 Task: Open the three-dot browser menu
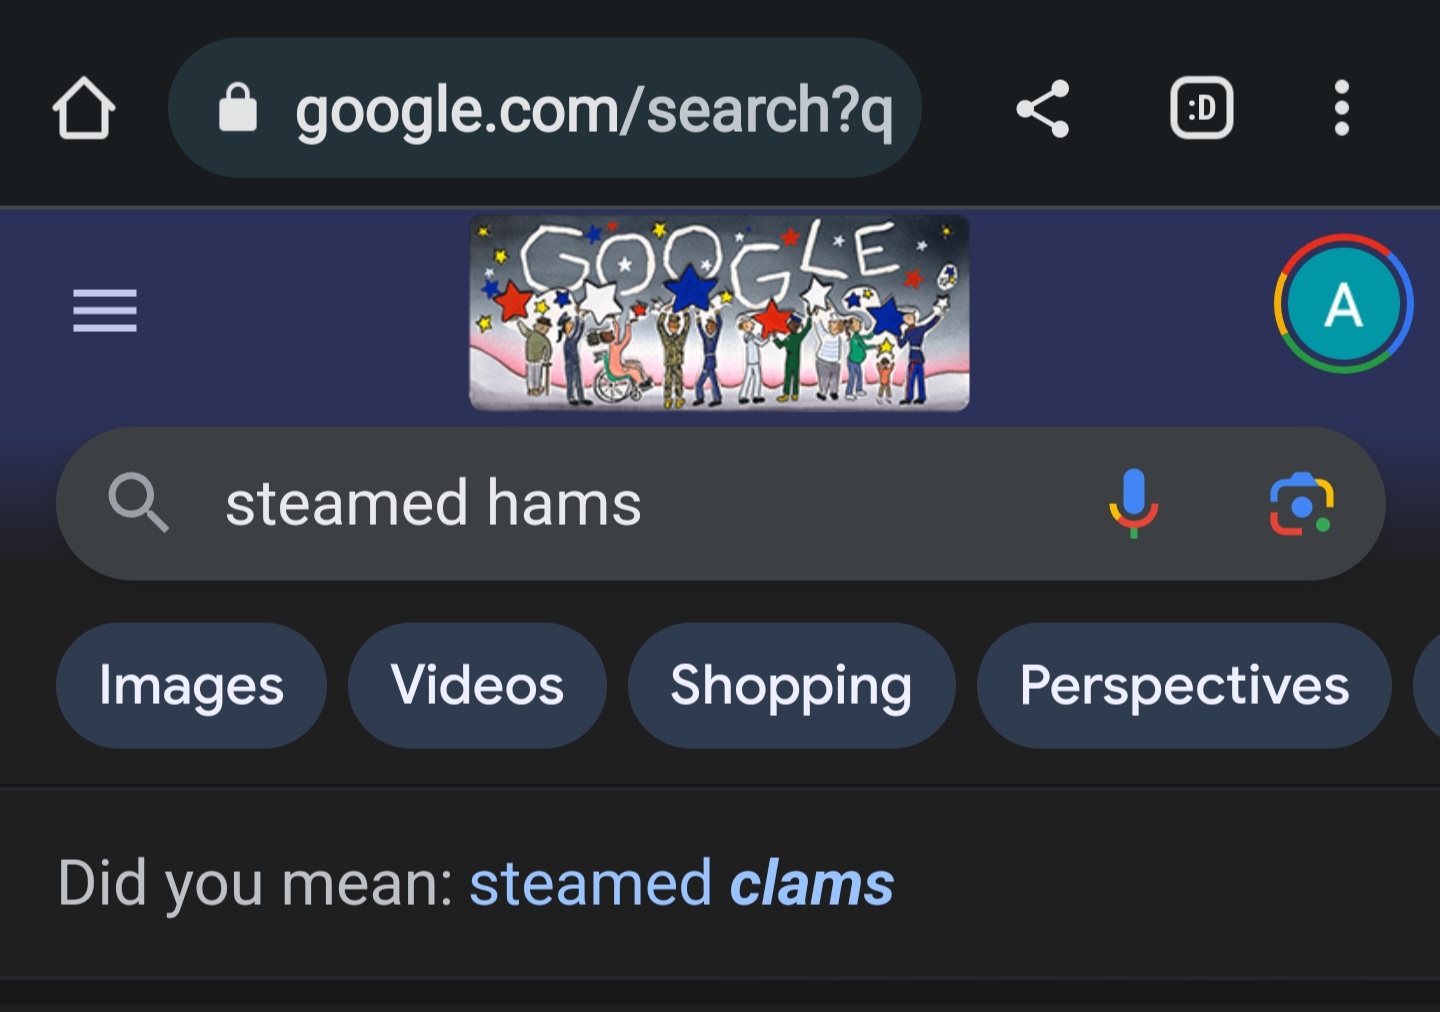click(1342, 108)
